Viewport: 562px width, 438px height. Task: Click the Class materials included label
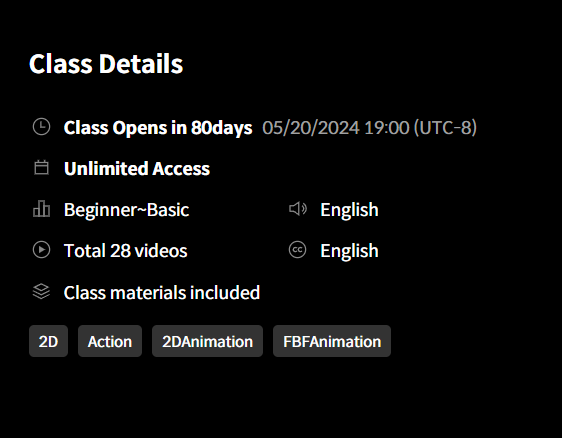[162, 292]
